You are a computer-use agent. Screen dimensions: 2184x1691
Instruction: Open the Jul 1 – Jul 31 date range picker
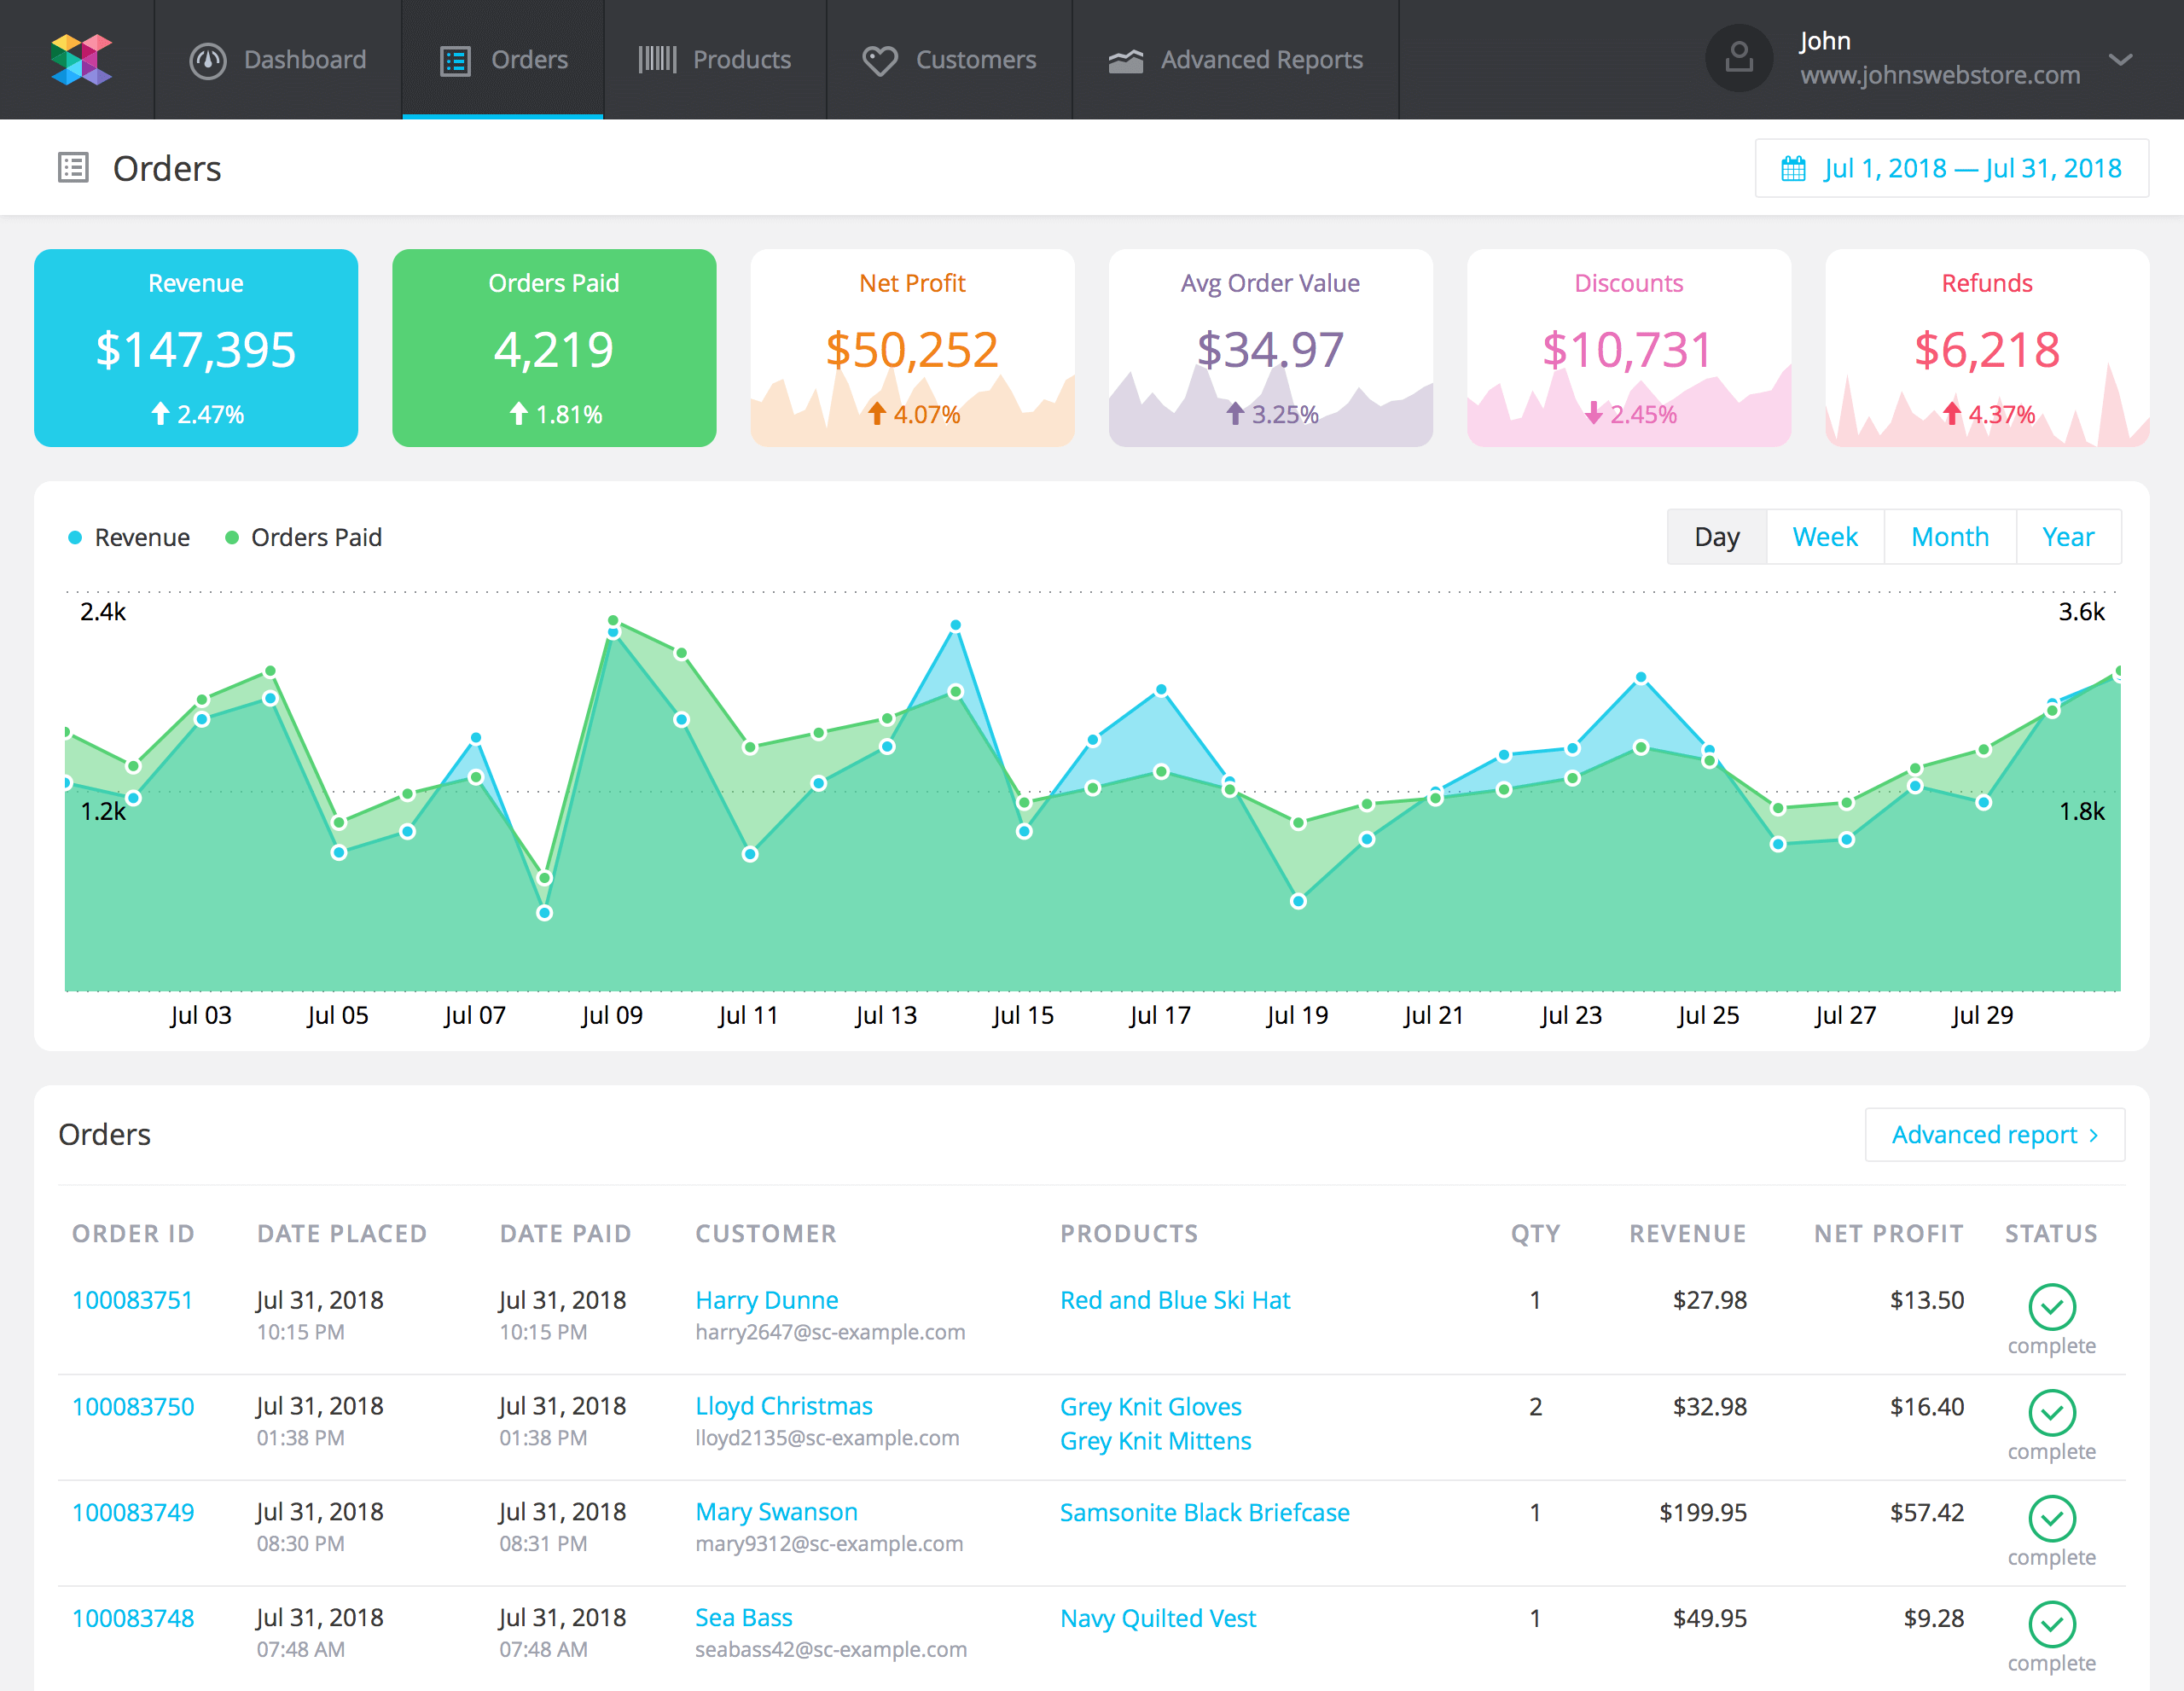pyautogui.click(x=1951, y=168)
